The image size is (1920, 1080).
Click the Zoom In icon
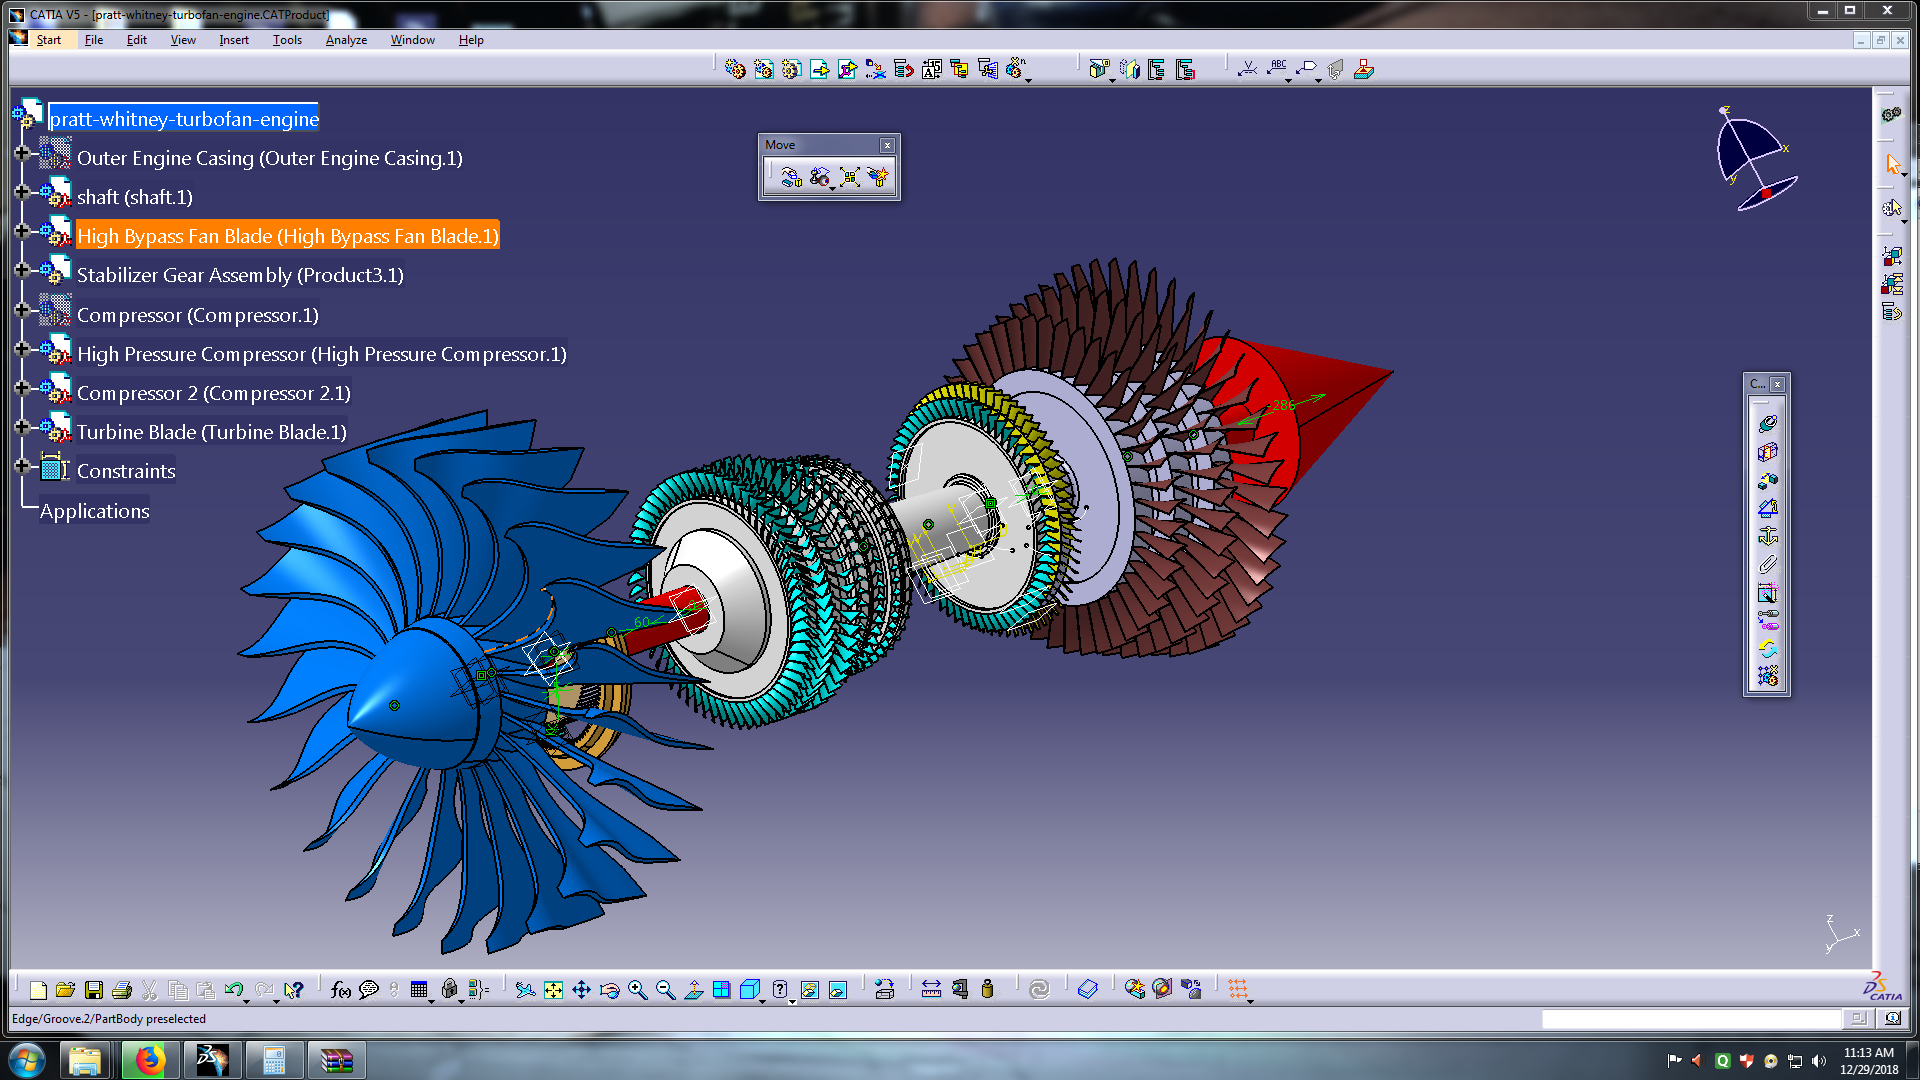pos(637,990)
